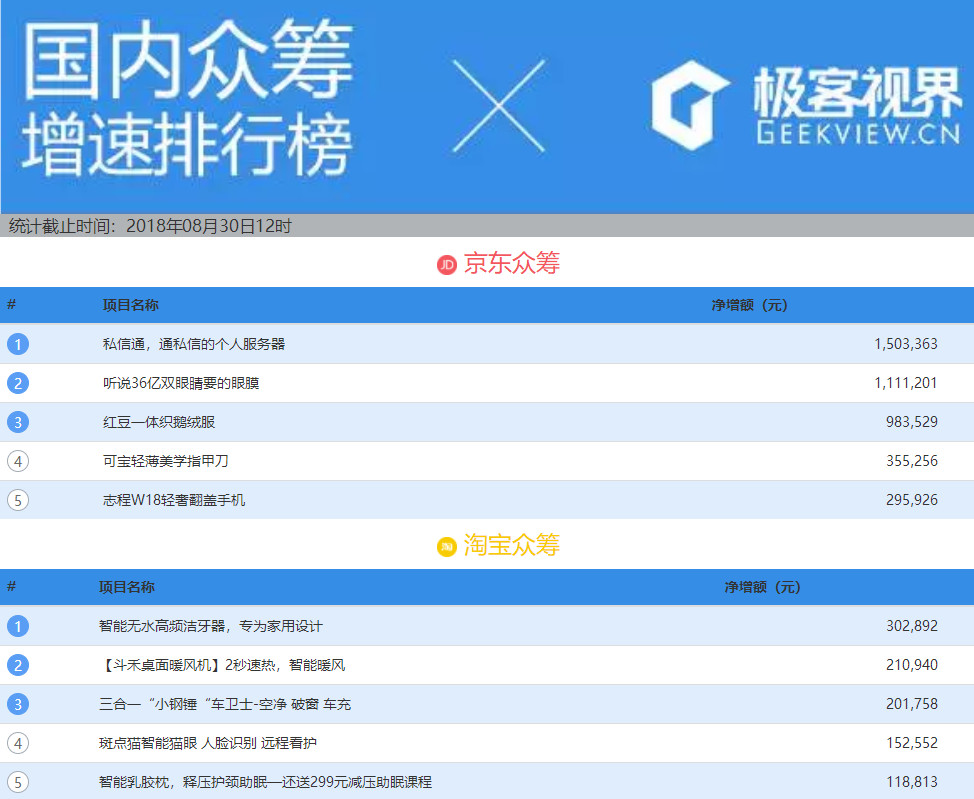This screenshot has width=974, height=799.
Task: Select rank badge 2 in 淘宝众筹 list
Action: [17, 665]
